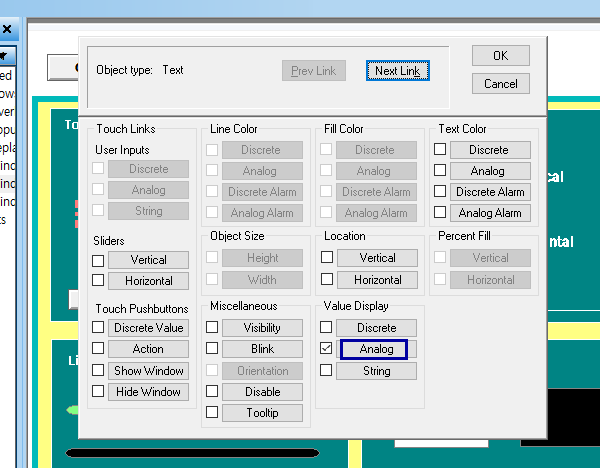Open Location Vertical link
The width and height of the screenshot is (600, 468).
(377, 258)
